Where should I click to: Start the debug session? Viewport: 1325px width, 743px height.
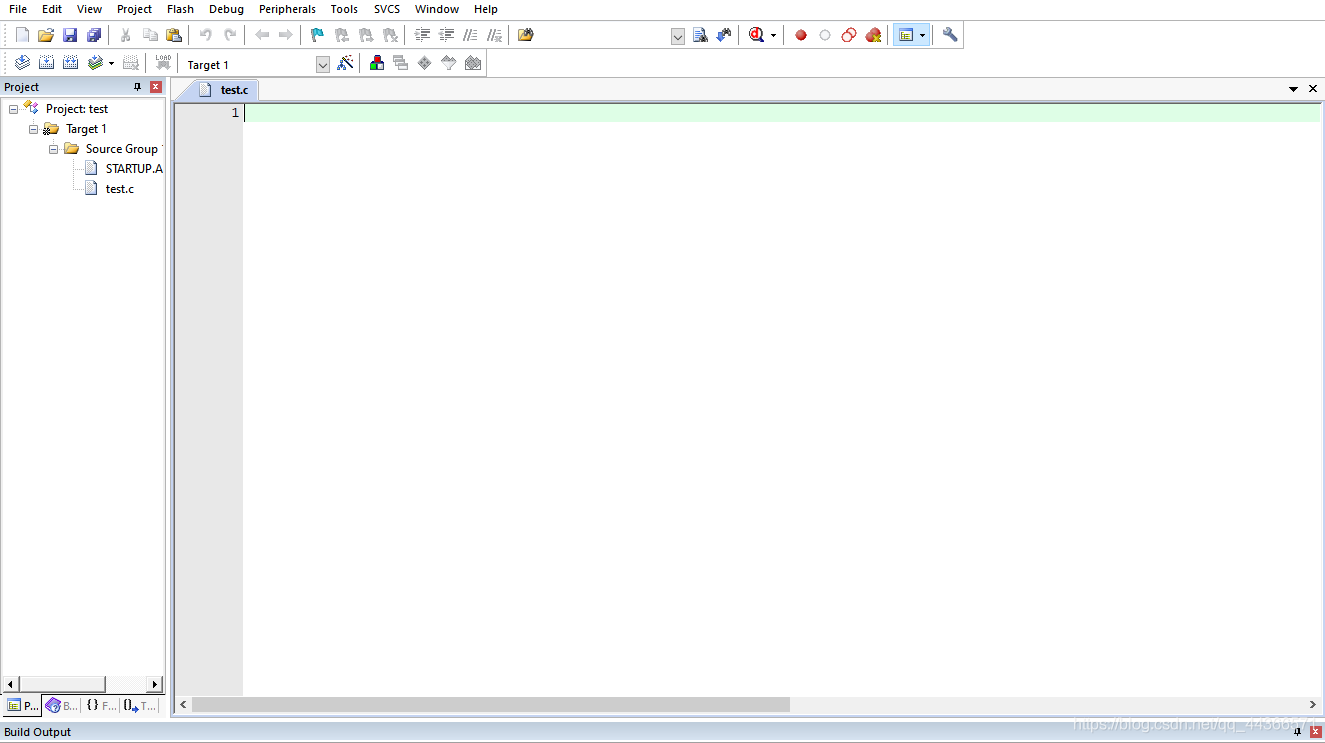pyautogui.click(x=757, y=35)
